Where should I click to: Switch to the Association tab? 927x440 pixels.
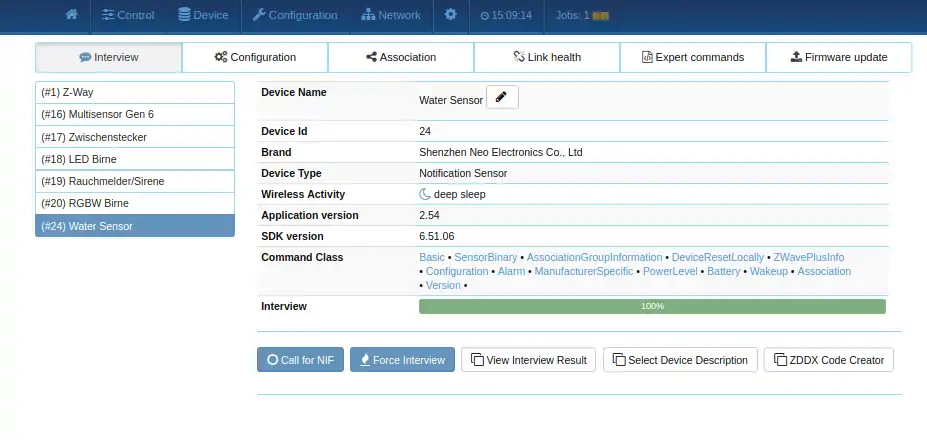(401, 57)
